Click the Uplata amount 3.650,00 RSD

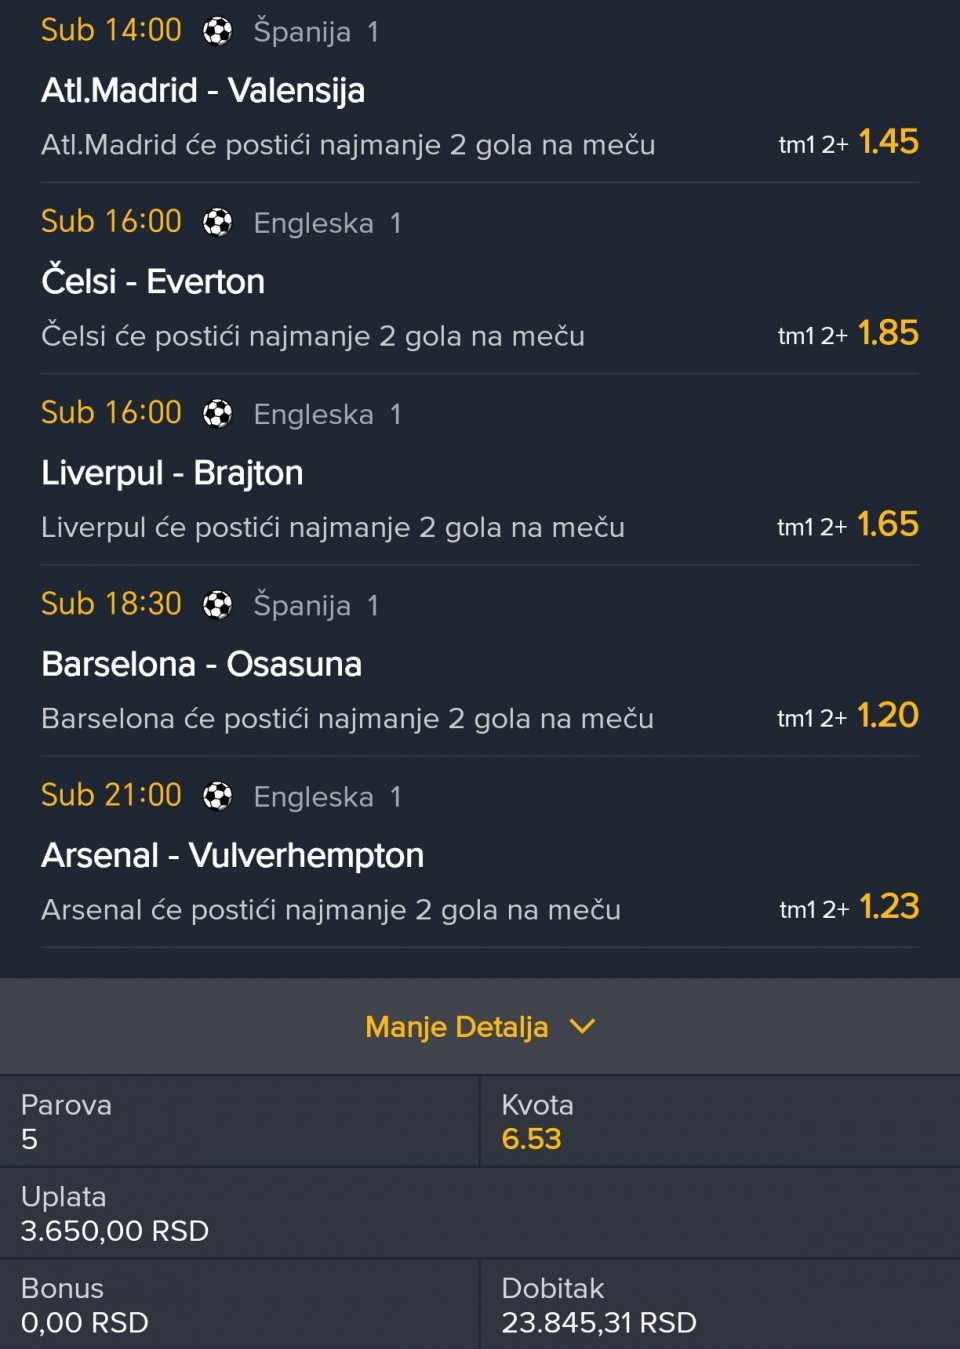click(x=115, y=1231)
